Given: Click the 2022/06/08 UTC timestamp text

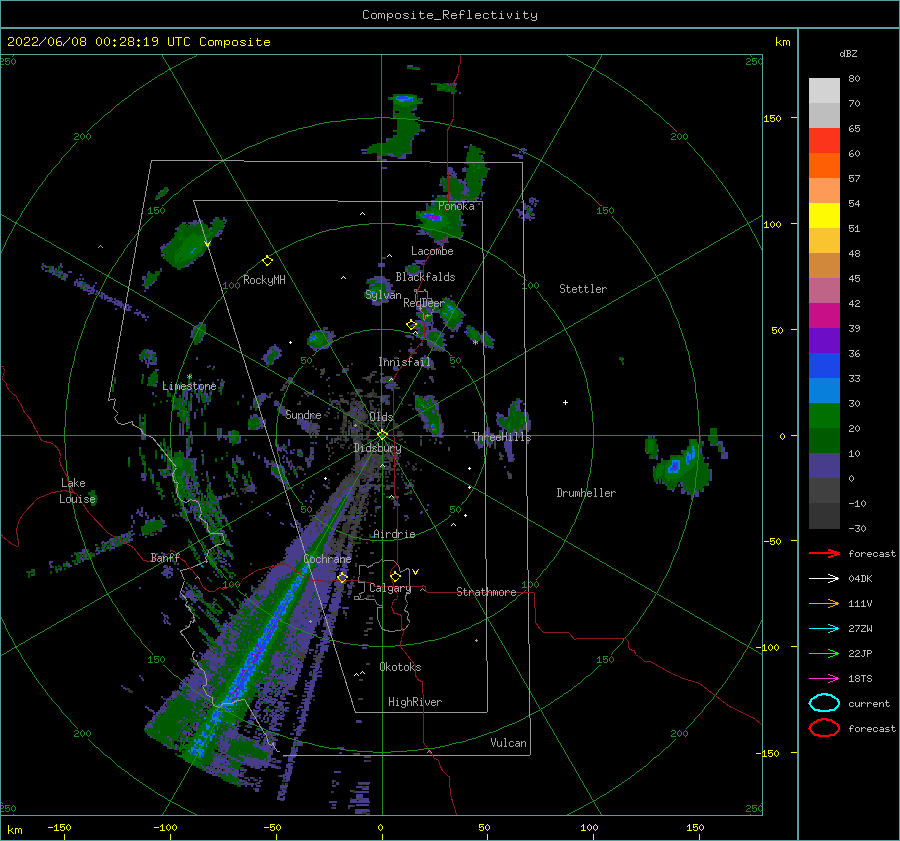Looking at the screenshot, I should coord(138,42).
